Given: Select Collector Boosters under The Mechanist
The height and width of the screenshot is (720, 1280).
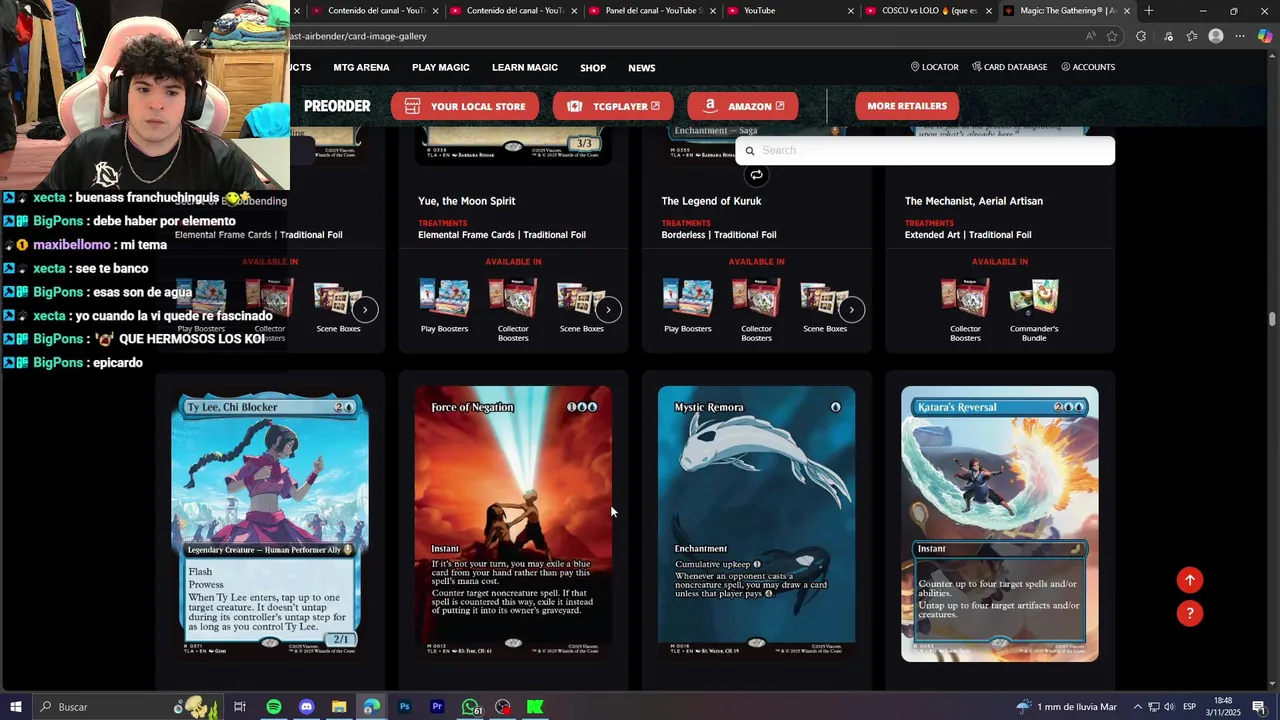Looking at the screenshot, I should pos(965,310).
